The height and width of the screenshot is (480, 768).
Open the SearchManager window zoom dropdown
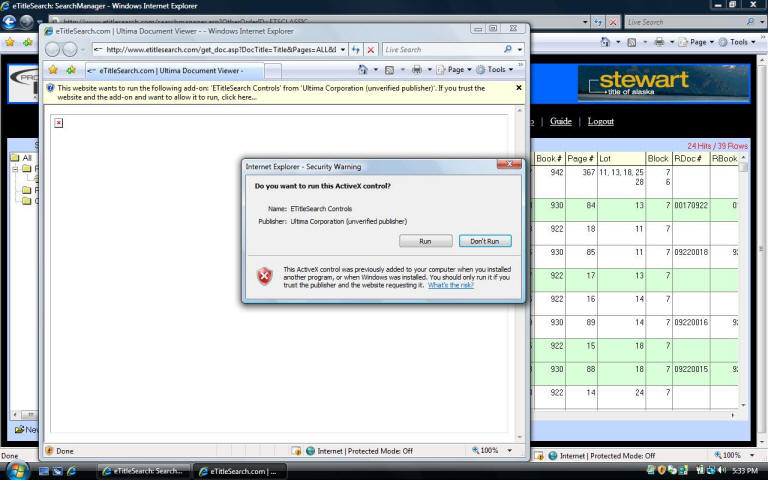point(750,456)
